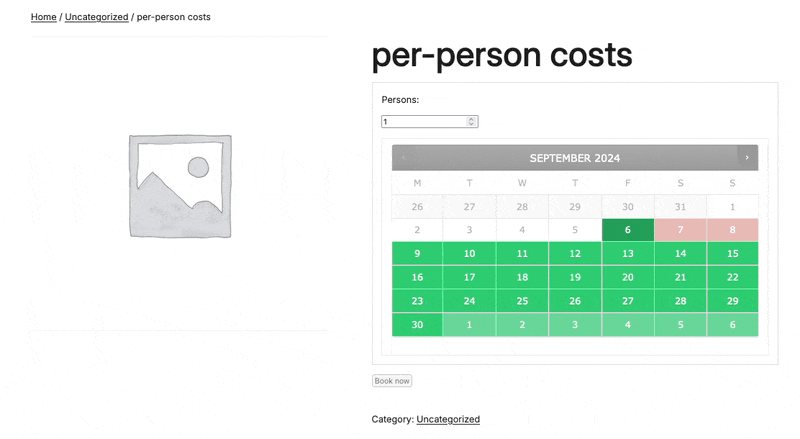
Task: Choose October 3 in last row
Action: 575,325
